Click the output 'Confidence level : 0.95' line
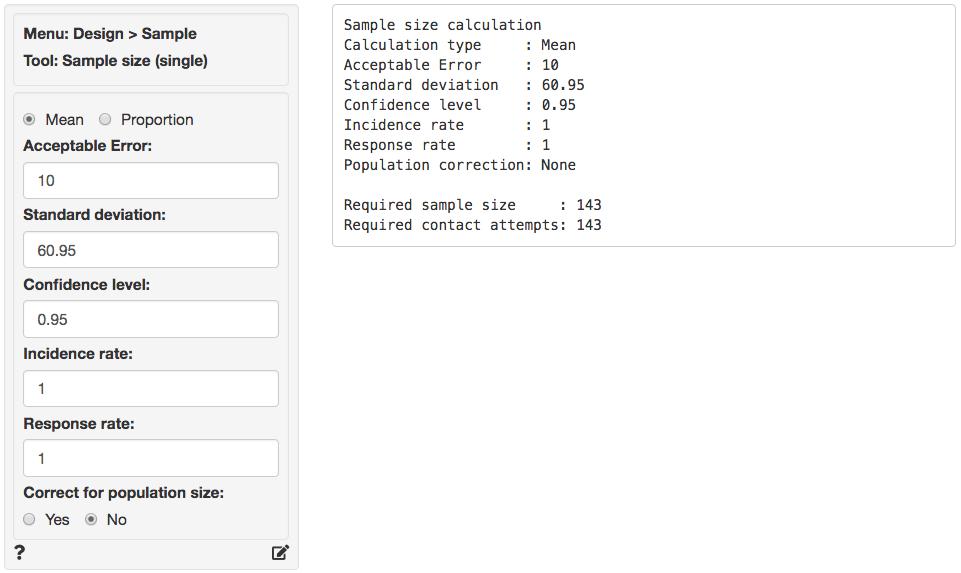 click(460, 105)
